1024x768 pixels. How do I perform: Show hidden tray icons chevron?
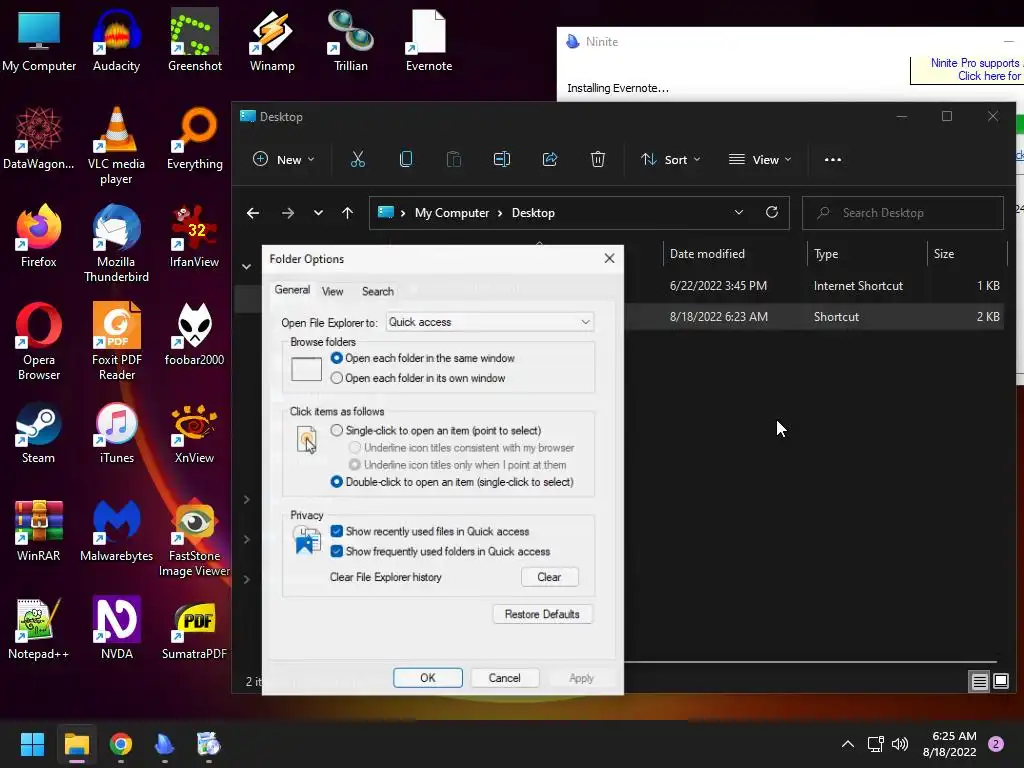click(x=848, y=744)
